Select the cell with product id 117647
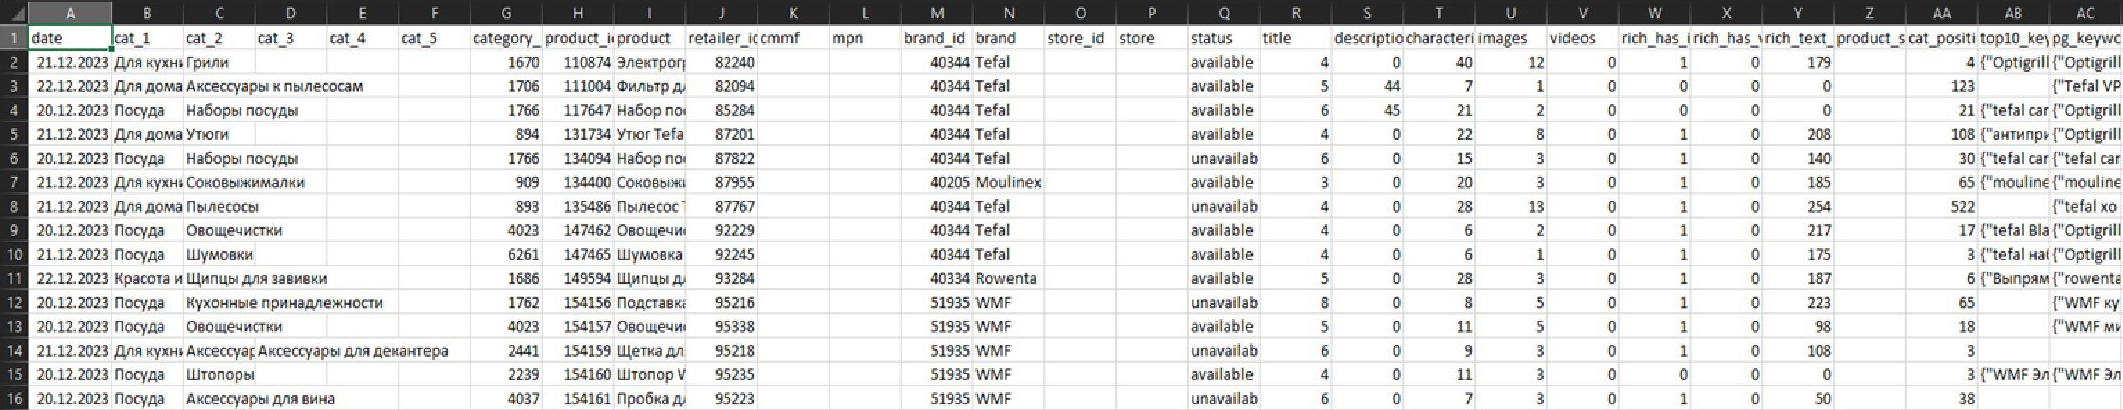Screen dimensions: 2123x410 click(578, 110)
